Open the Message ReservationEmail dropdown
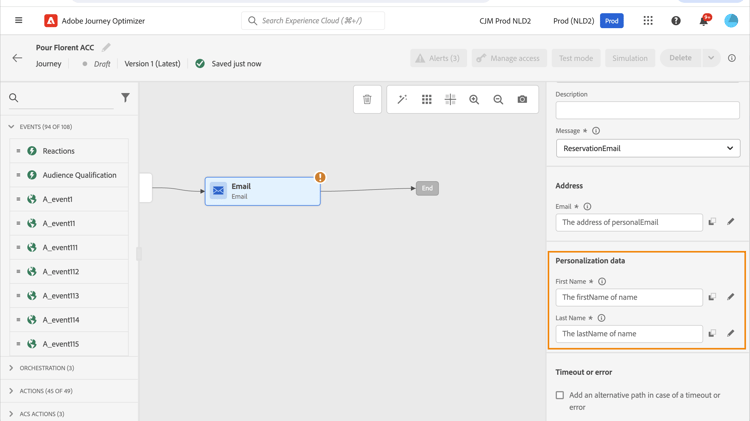The image size is (750, 421). tap(648, 148)
